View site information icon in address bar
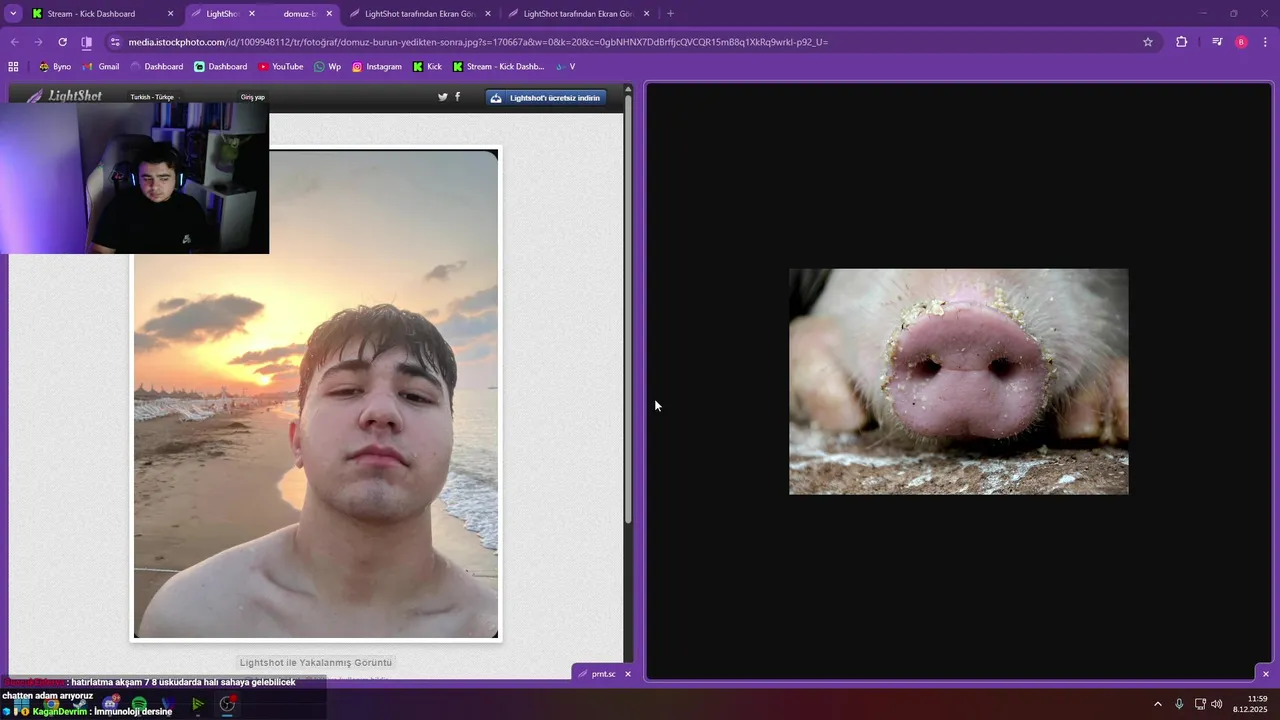The width and height of the screenshot is (1280, 720). click(x=115, y=42)
